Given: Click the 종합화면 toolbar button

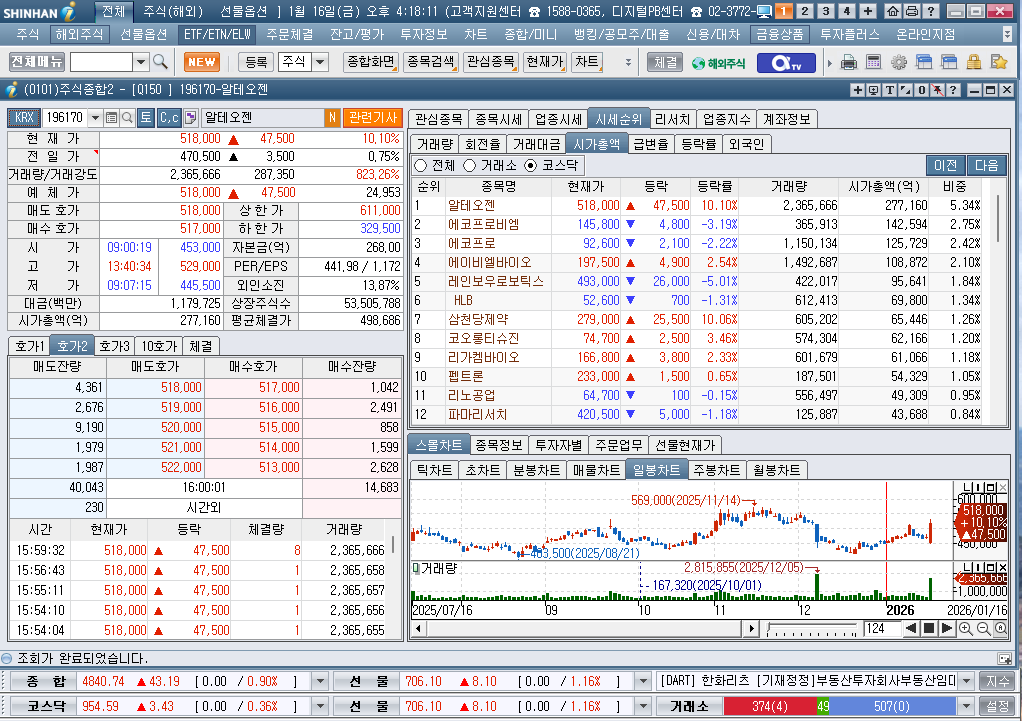Looking at the screenshot, I should [371, 62].
